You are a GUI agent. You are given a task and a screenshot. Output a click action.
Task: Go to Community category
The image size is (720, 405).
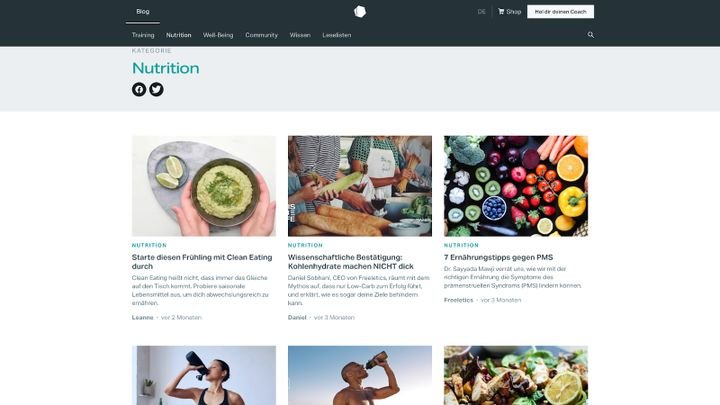click(x=261, y=35)
